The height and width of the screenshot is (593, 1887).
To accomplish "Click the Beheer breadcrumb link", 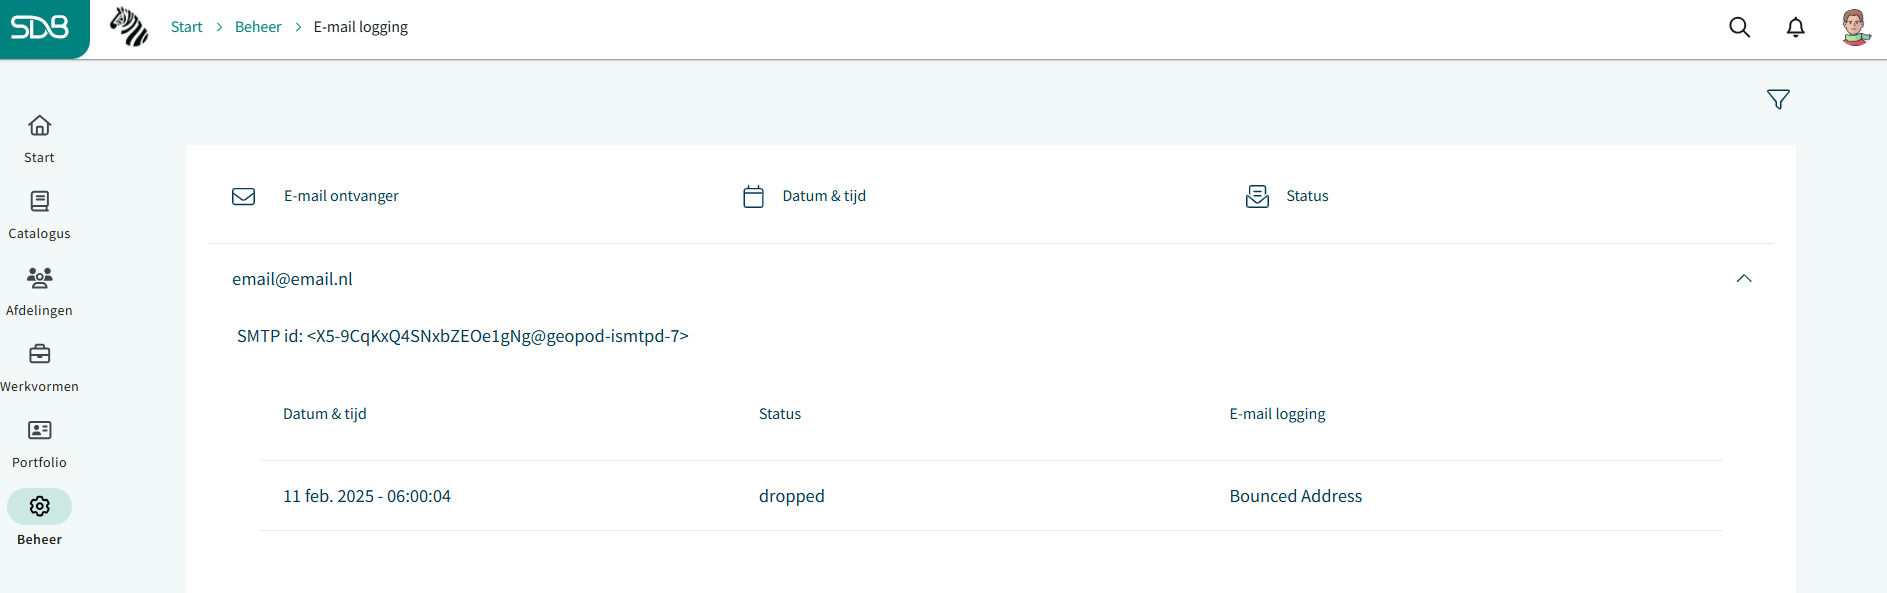I will [258, 27].
